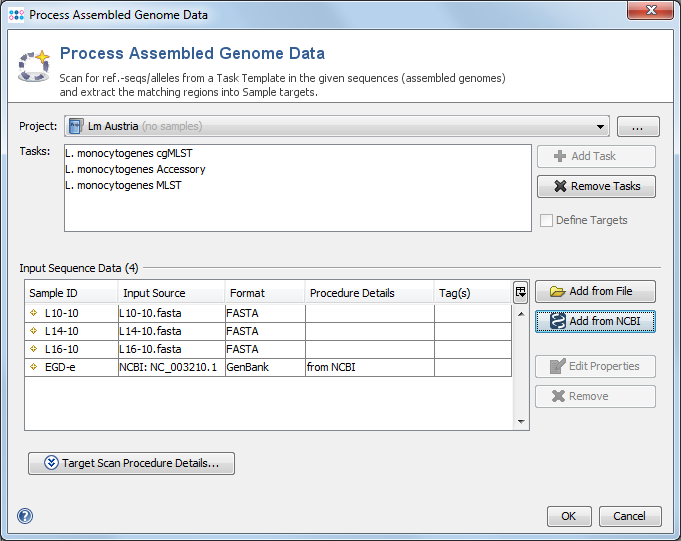
Task: Browse projects with the ellipsis button
Action: [x=638, y=127]
